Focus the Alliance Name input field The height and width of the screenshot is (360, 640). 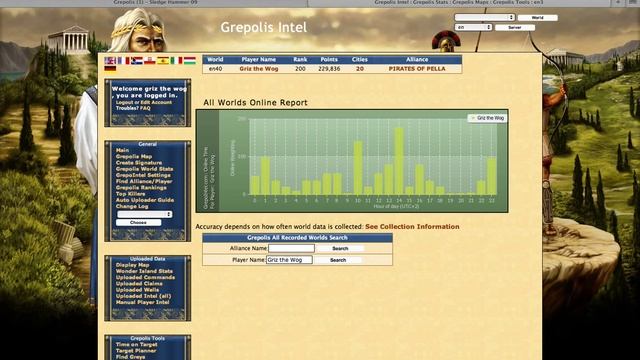coord(291,248)
